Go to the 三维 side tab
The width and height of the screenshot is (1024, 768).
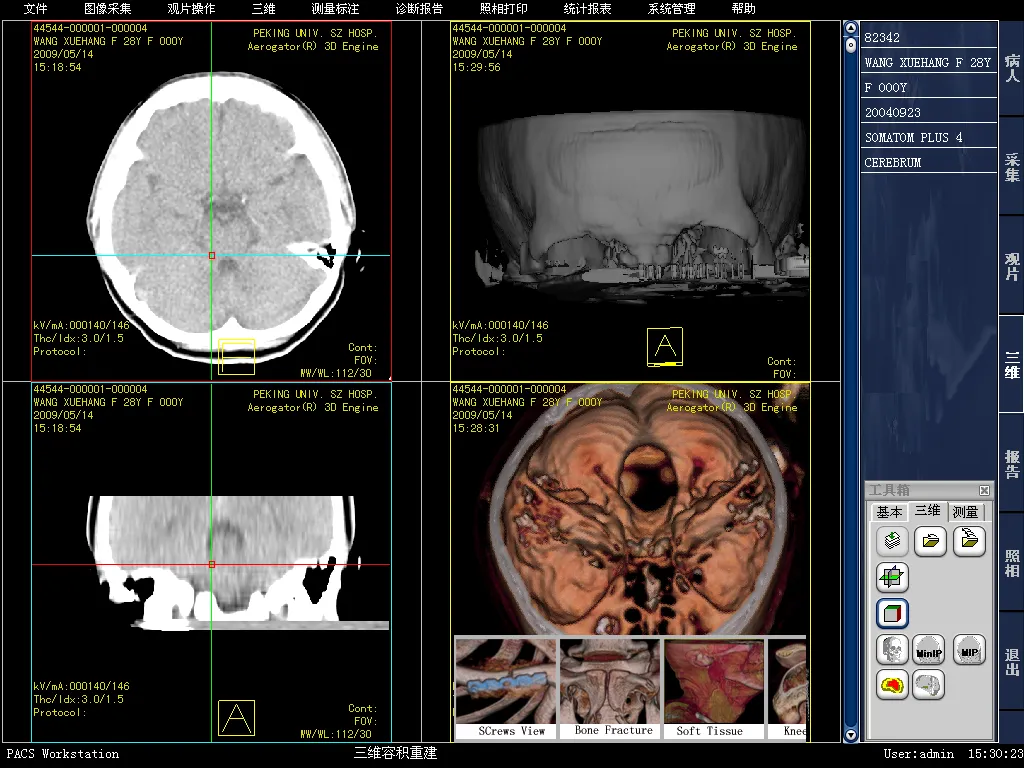(1012, 364)
